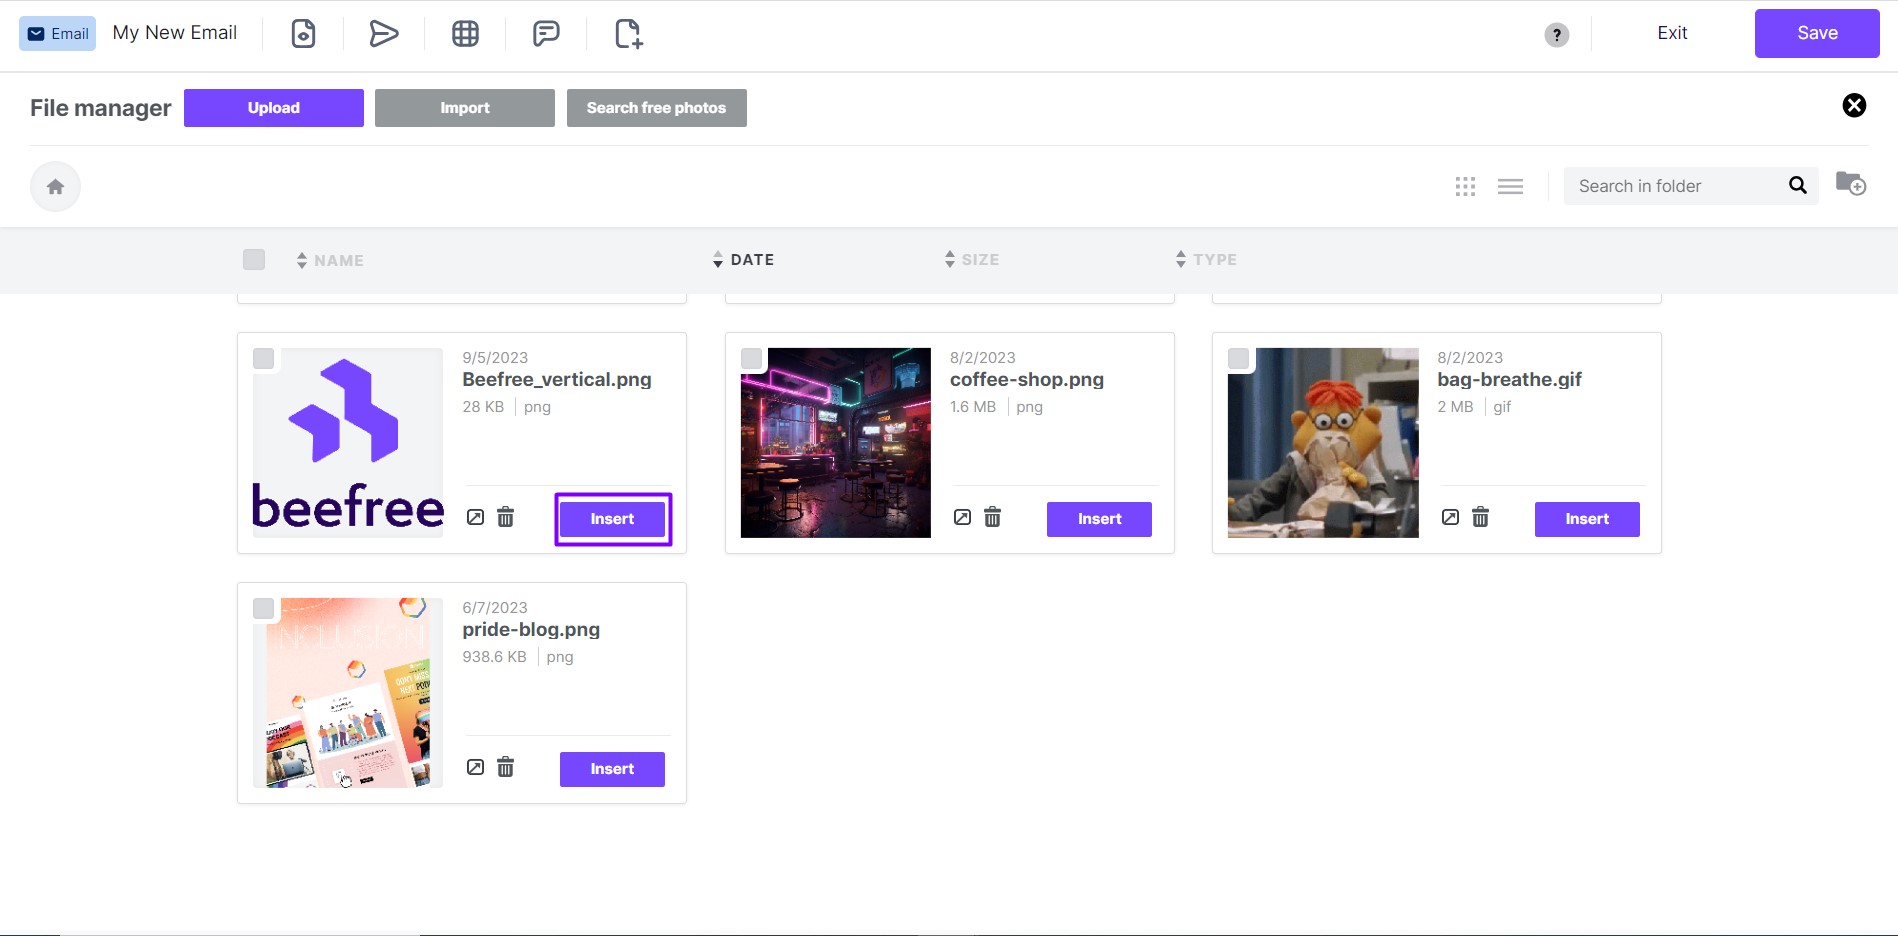Screen dimensions: 1898x936
Task: Click the My New Email title
Action: click(175, 33)
